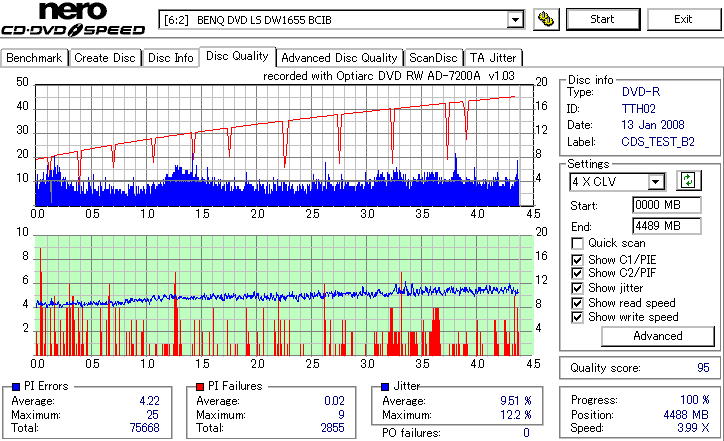This screenshot has height=441, width=724.
Task: Click Jitter maximum 12.2 %
Action: (x=516, y=415)
